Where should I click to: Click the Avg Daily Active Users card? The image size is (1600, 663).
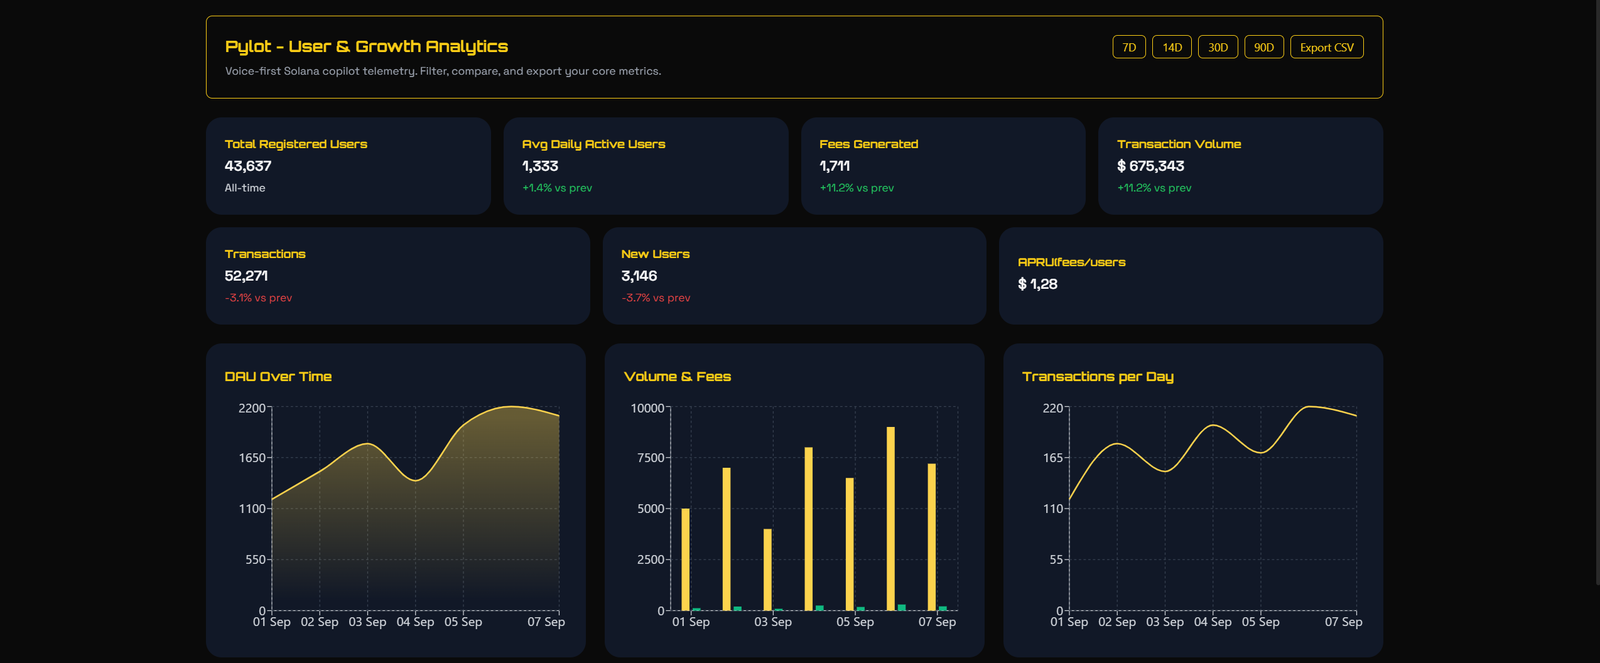tap(646, 166)
